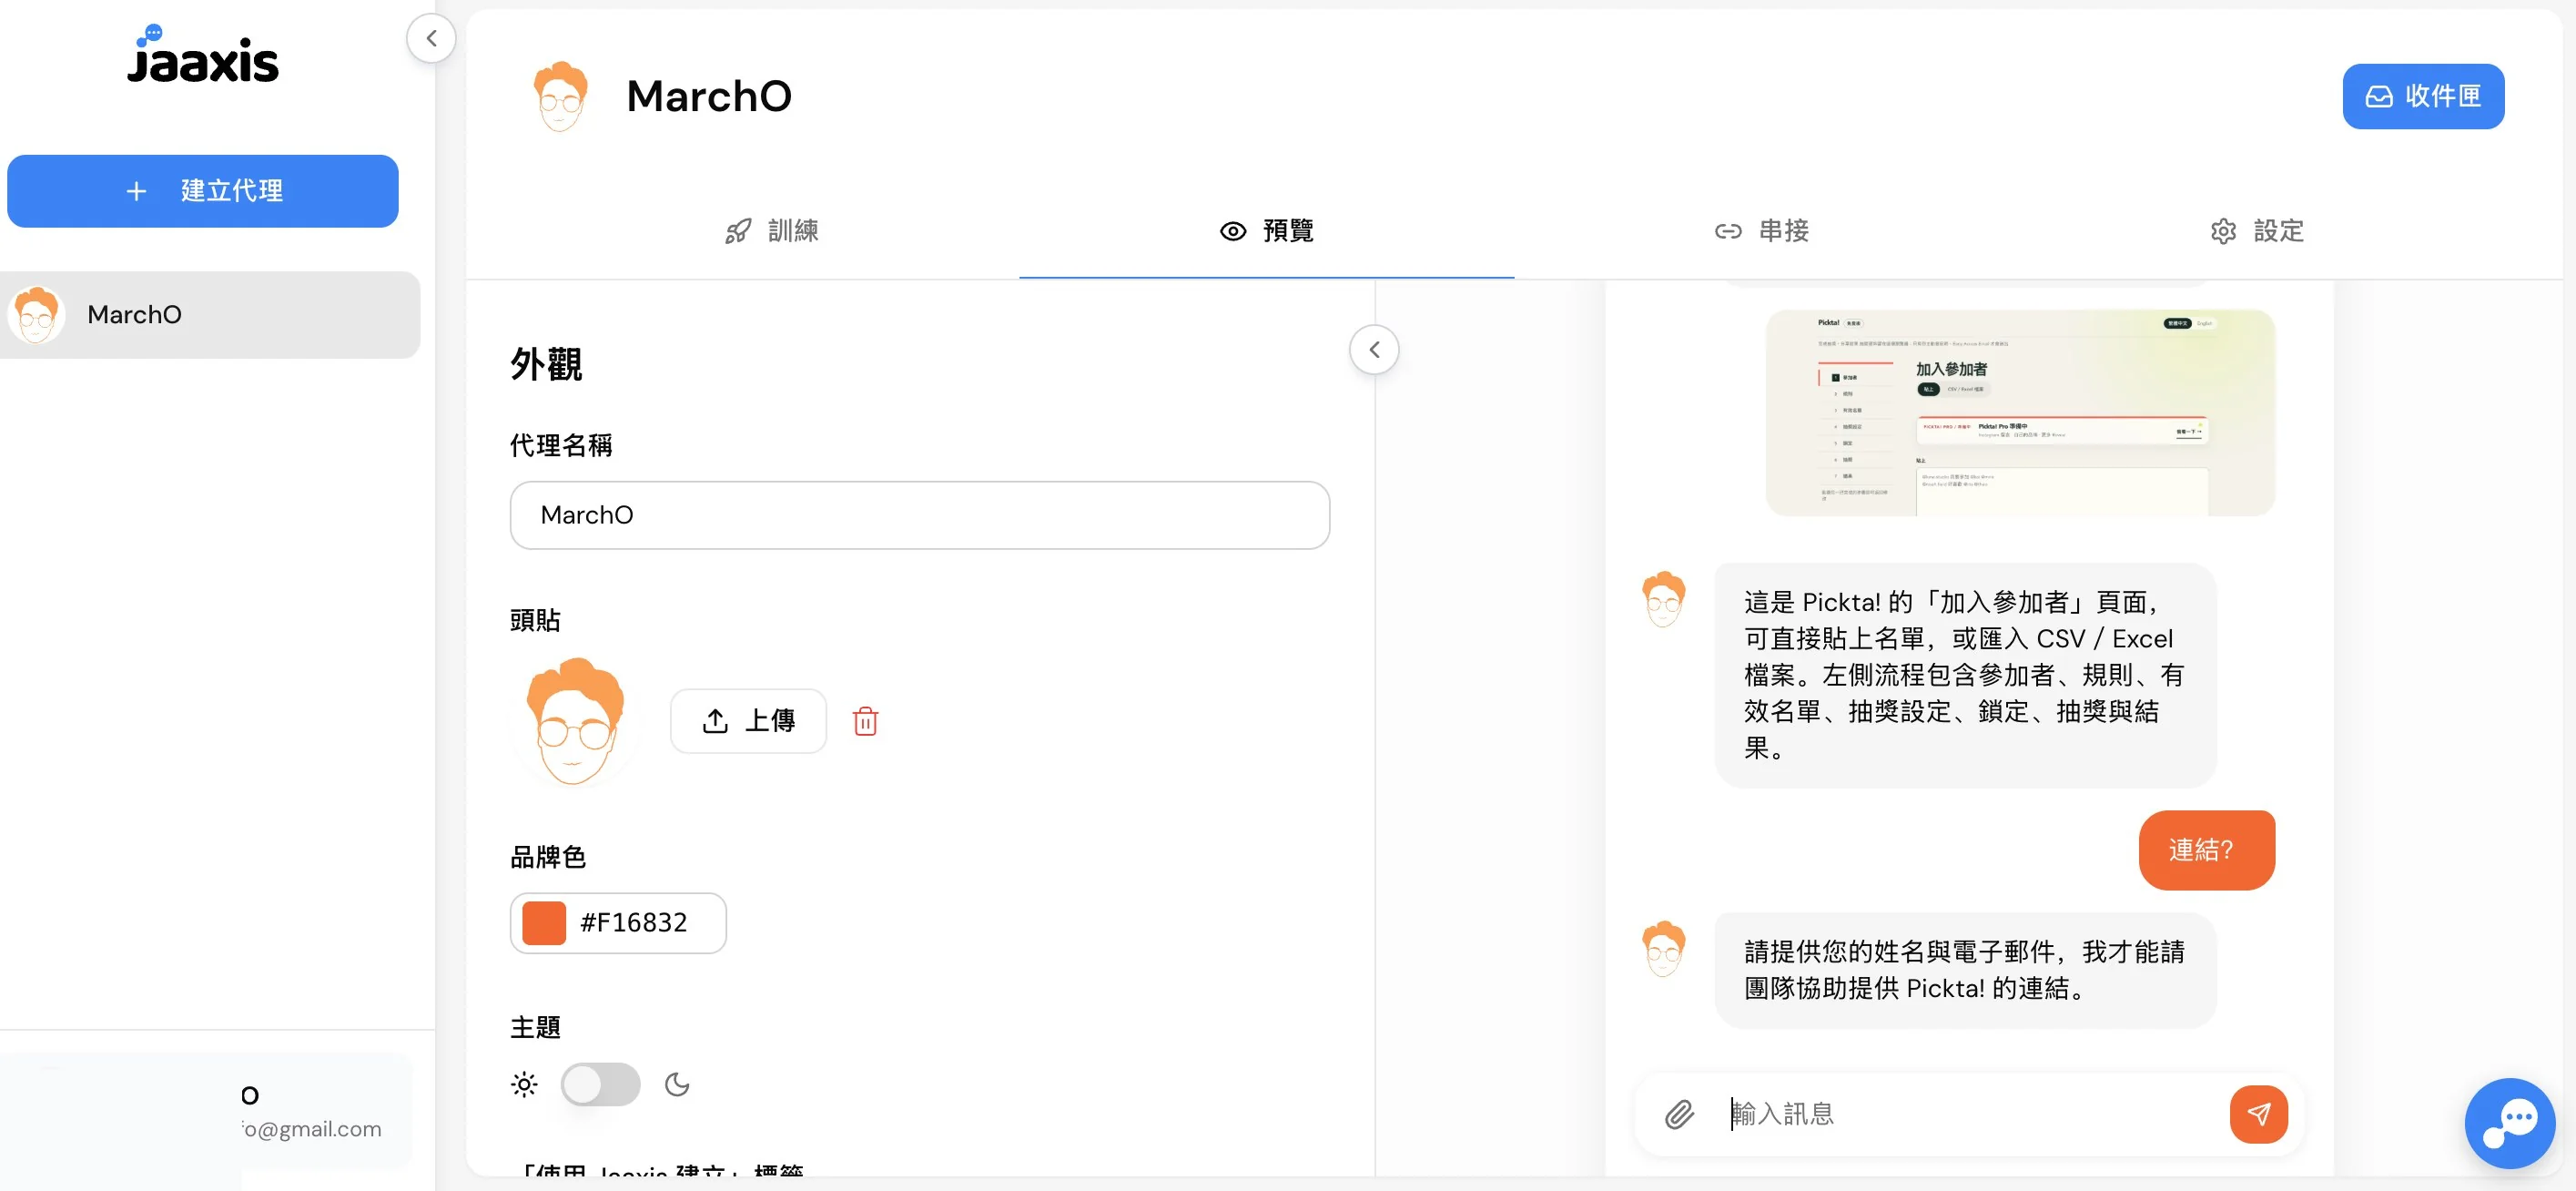Click the 主題 label

click(535, 1028)
